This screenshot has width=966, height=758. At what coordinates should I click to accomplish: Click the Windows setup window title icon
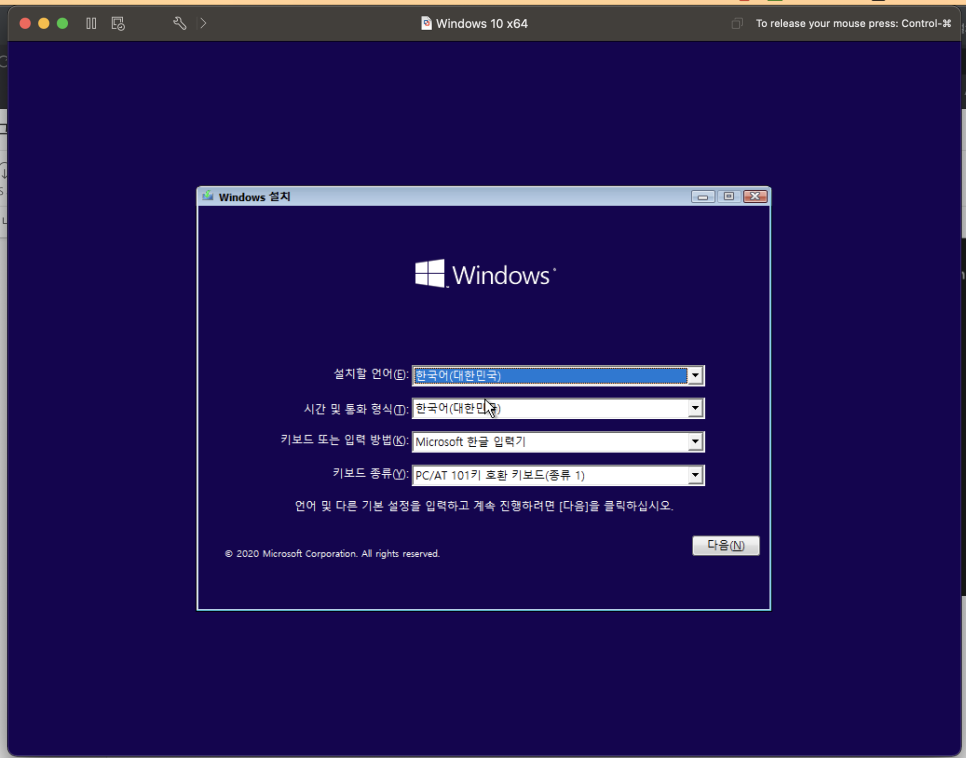(x=208, y=196)
